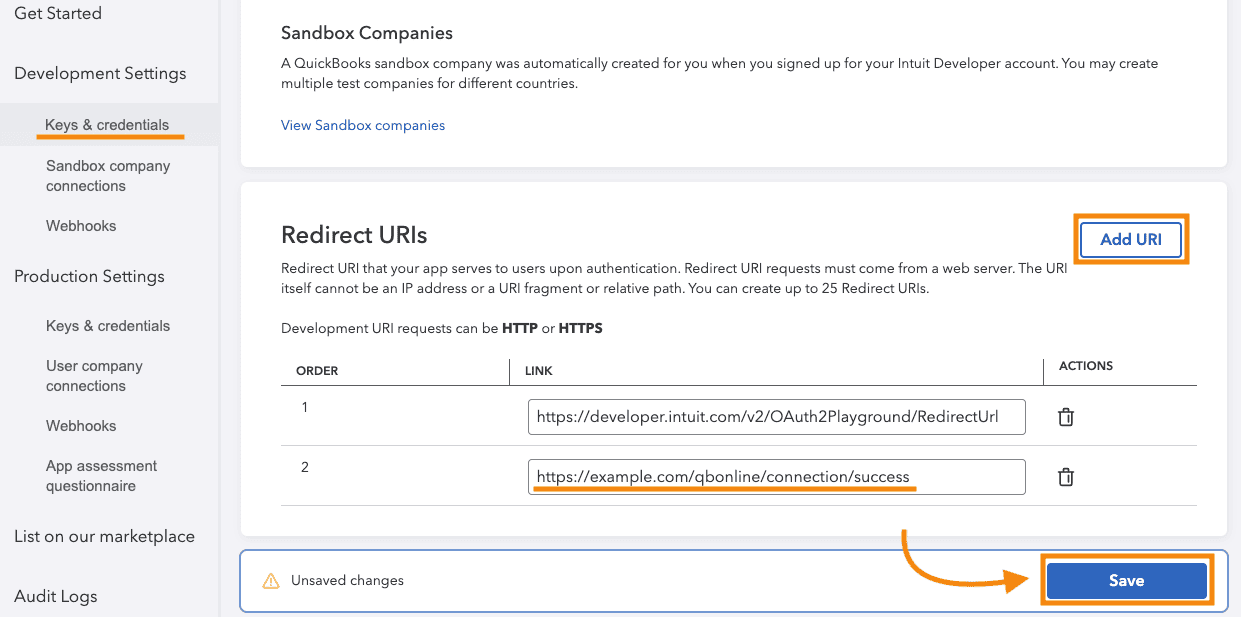Viewport: 1241px width, 617px height.
Task: Delete the example.com redirect URI
Action: point(1065,476)
